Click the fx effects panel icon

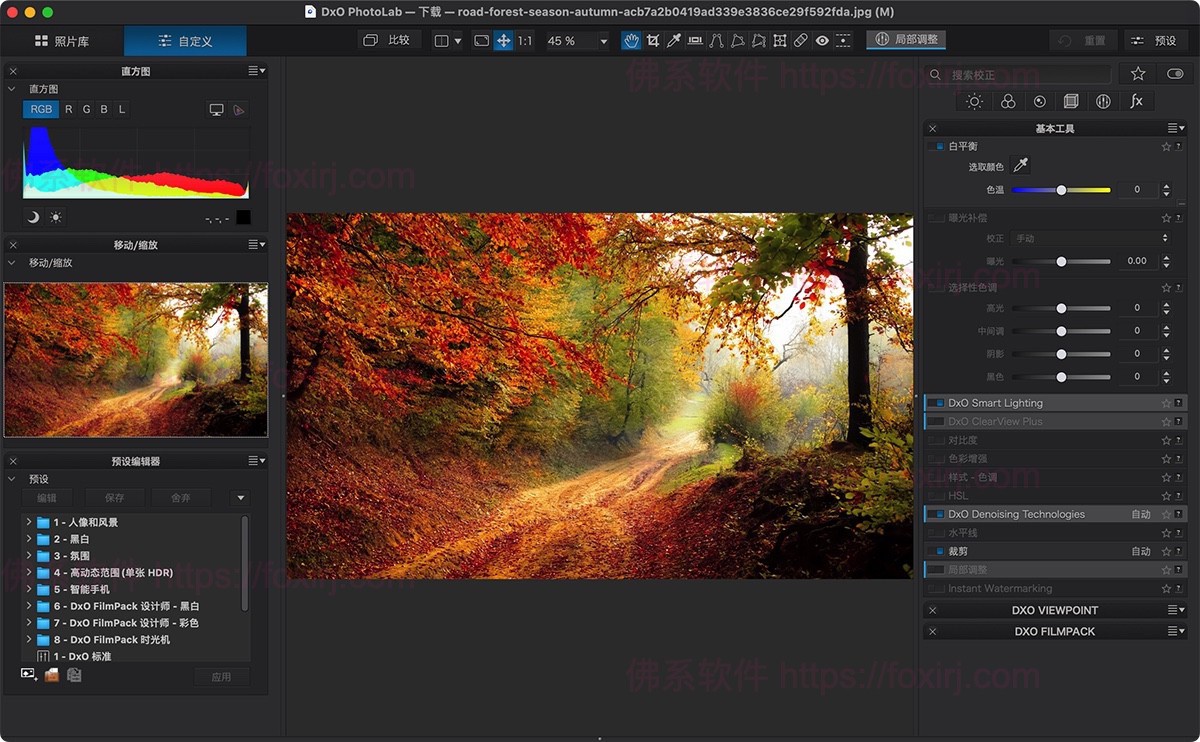tap(1136, 100)
